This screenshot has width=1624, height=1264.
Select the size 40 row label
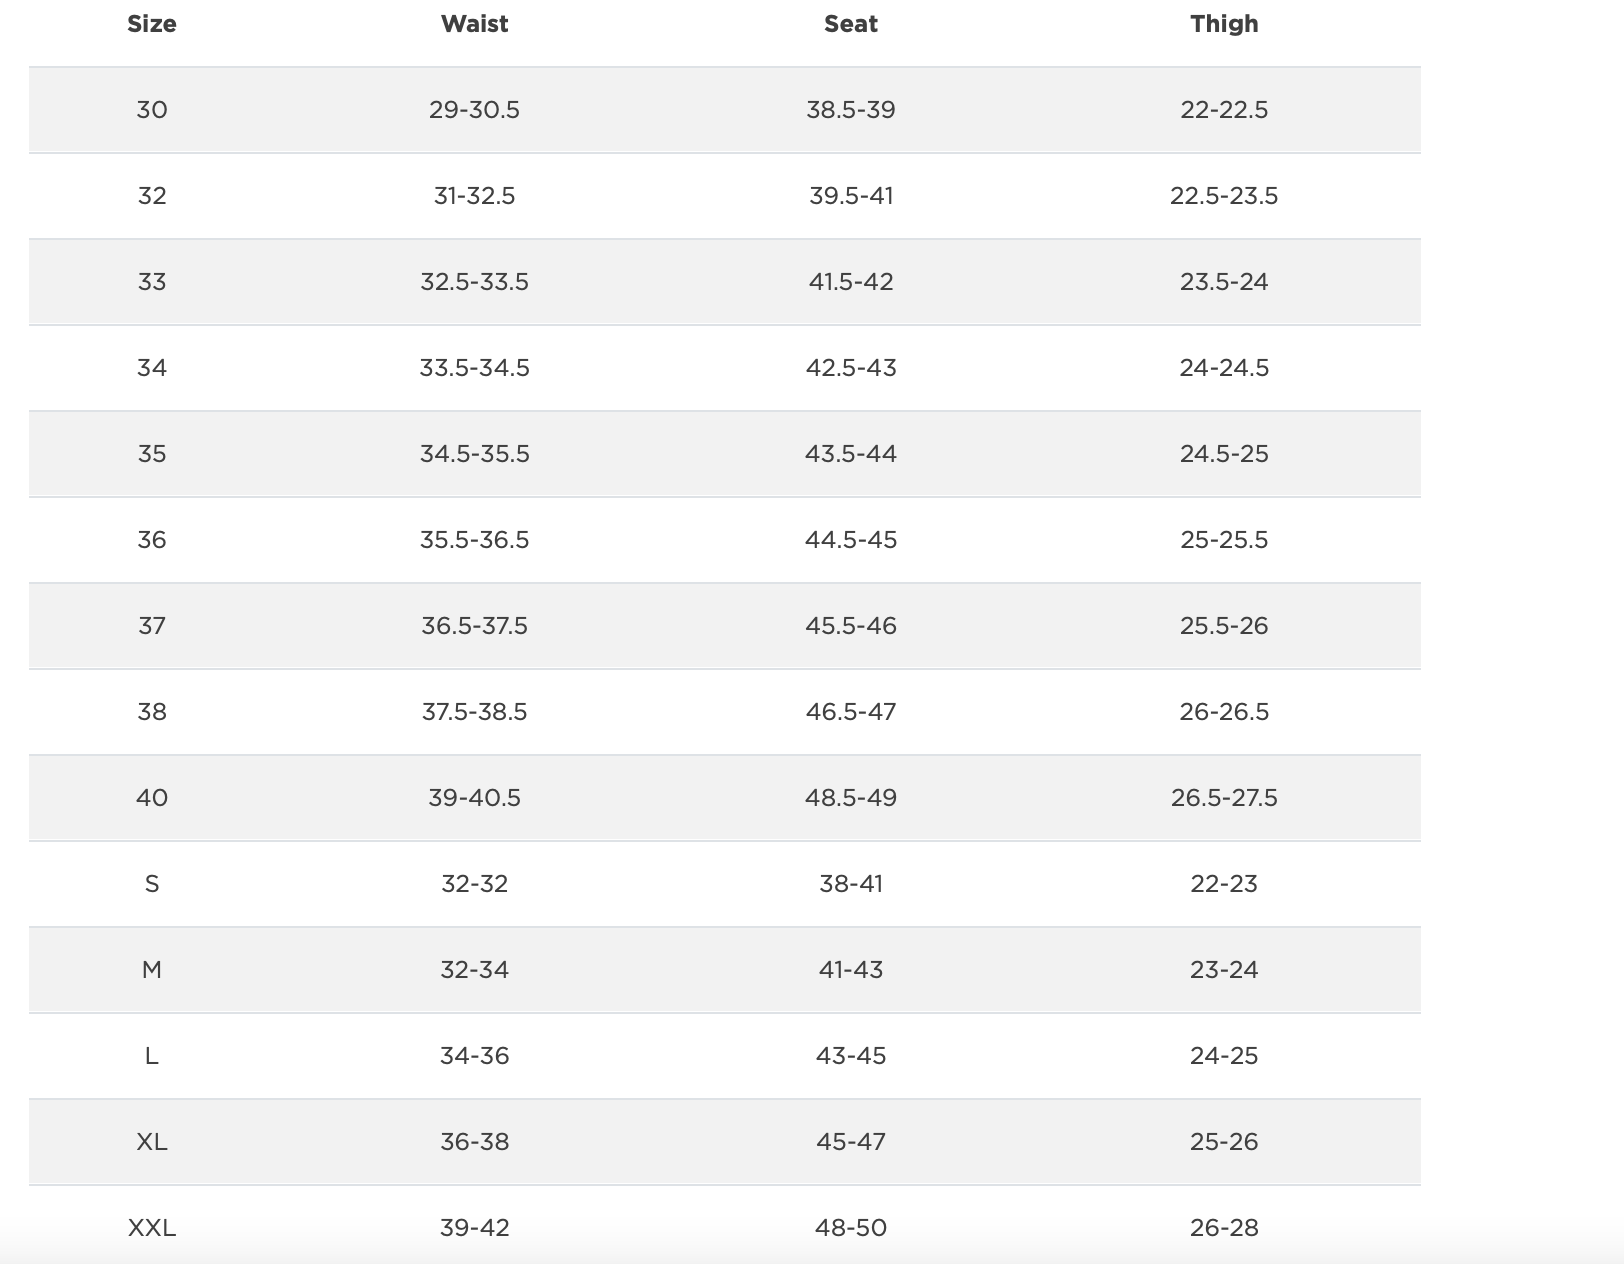point(152,798)
